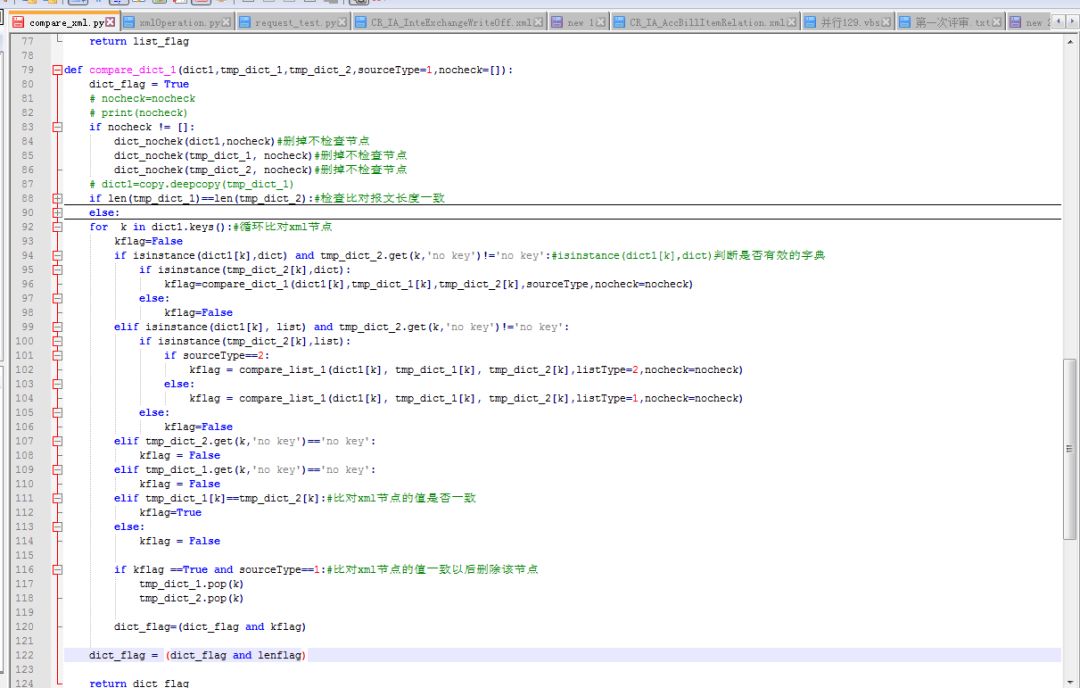The width and height of the screenshot is (1080, 688).
Task: Click 'kflag=compare_dict_1' call on line 96
Action: coord(428,284)
